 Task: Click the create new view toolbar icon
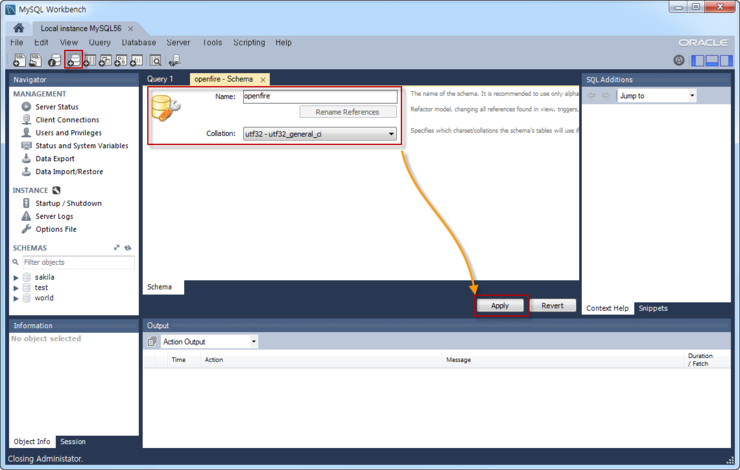click(x=105, y=60)
